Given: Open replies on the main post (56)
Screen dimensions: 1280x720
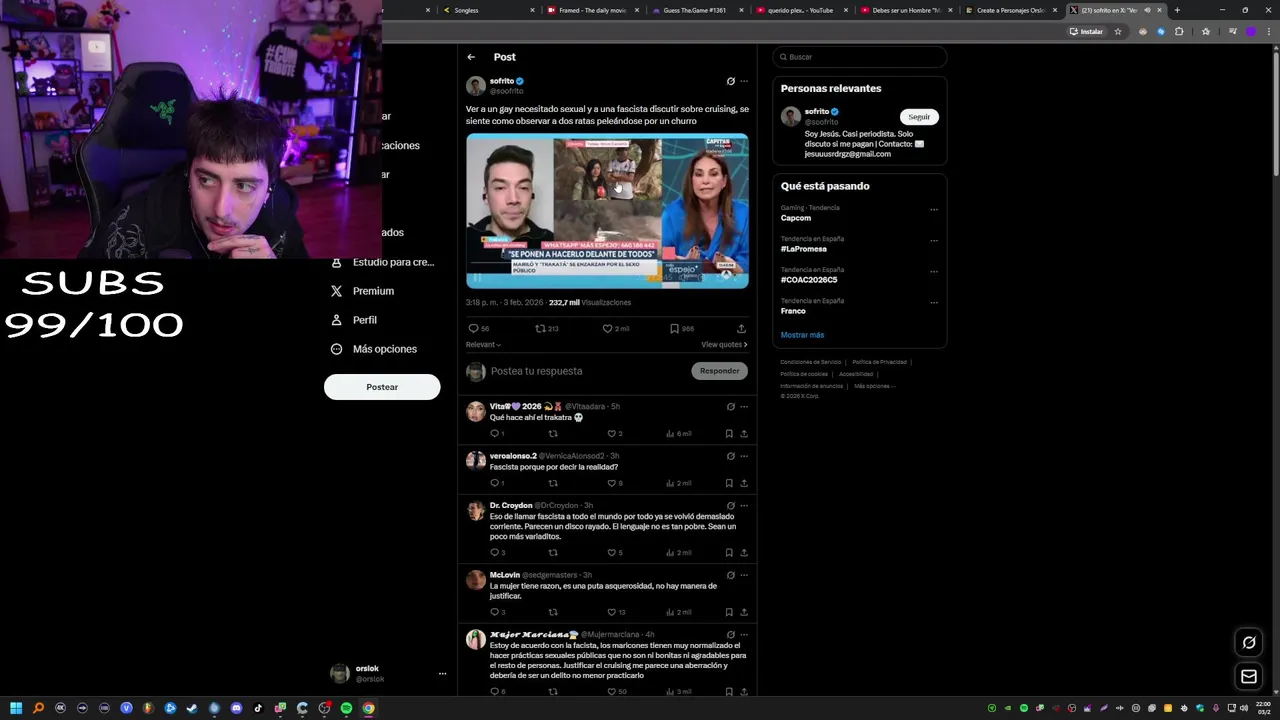Looking at the screenshot, I should click(x=478, y=328).
